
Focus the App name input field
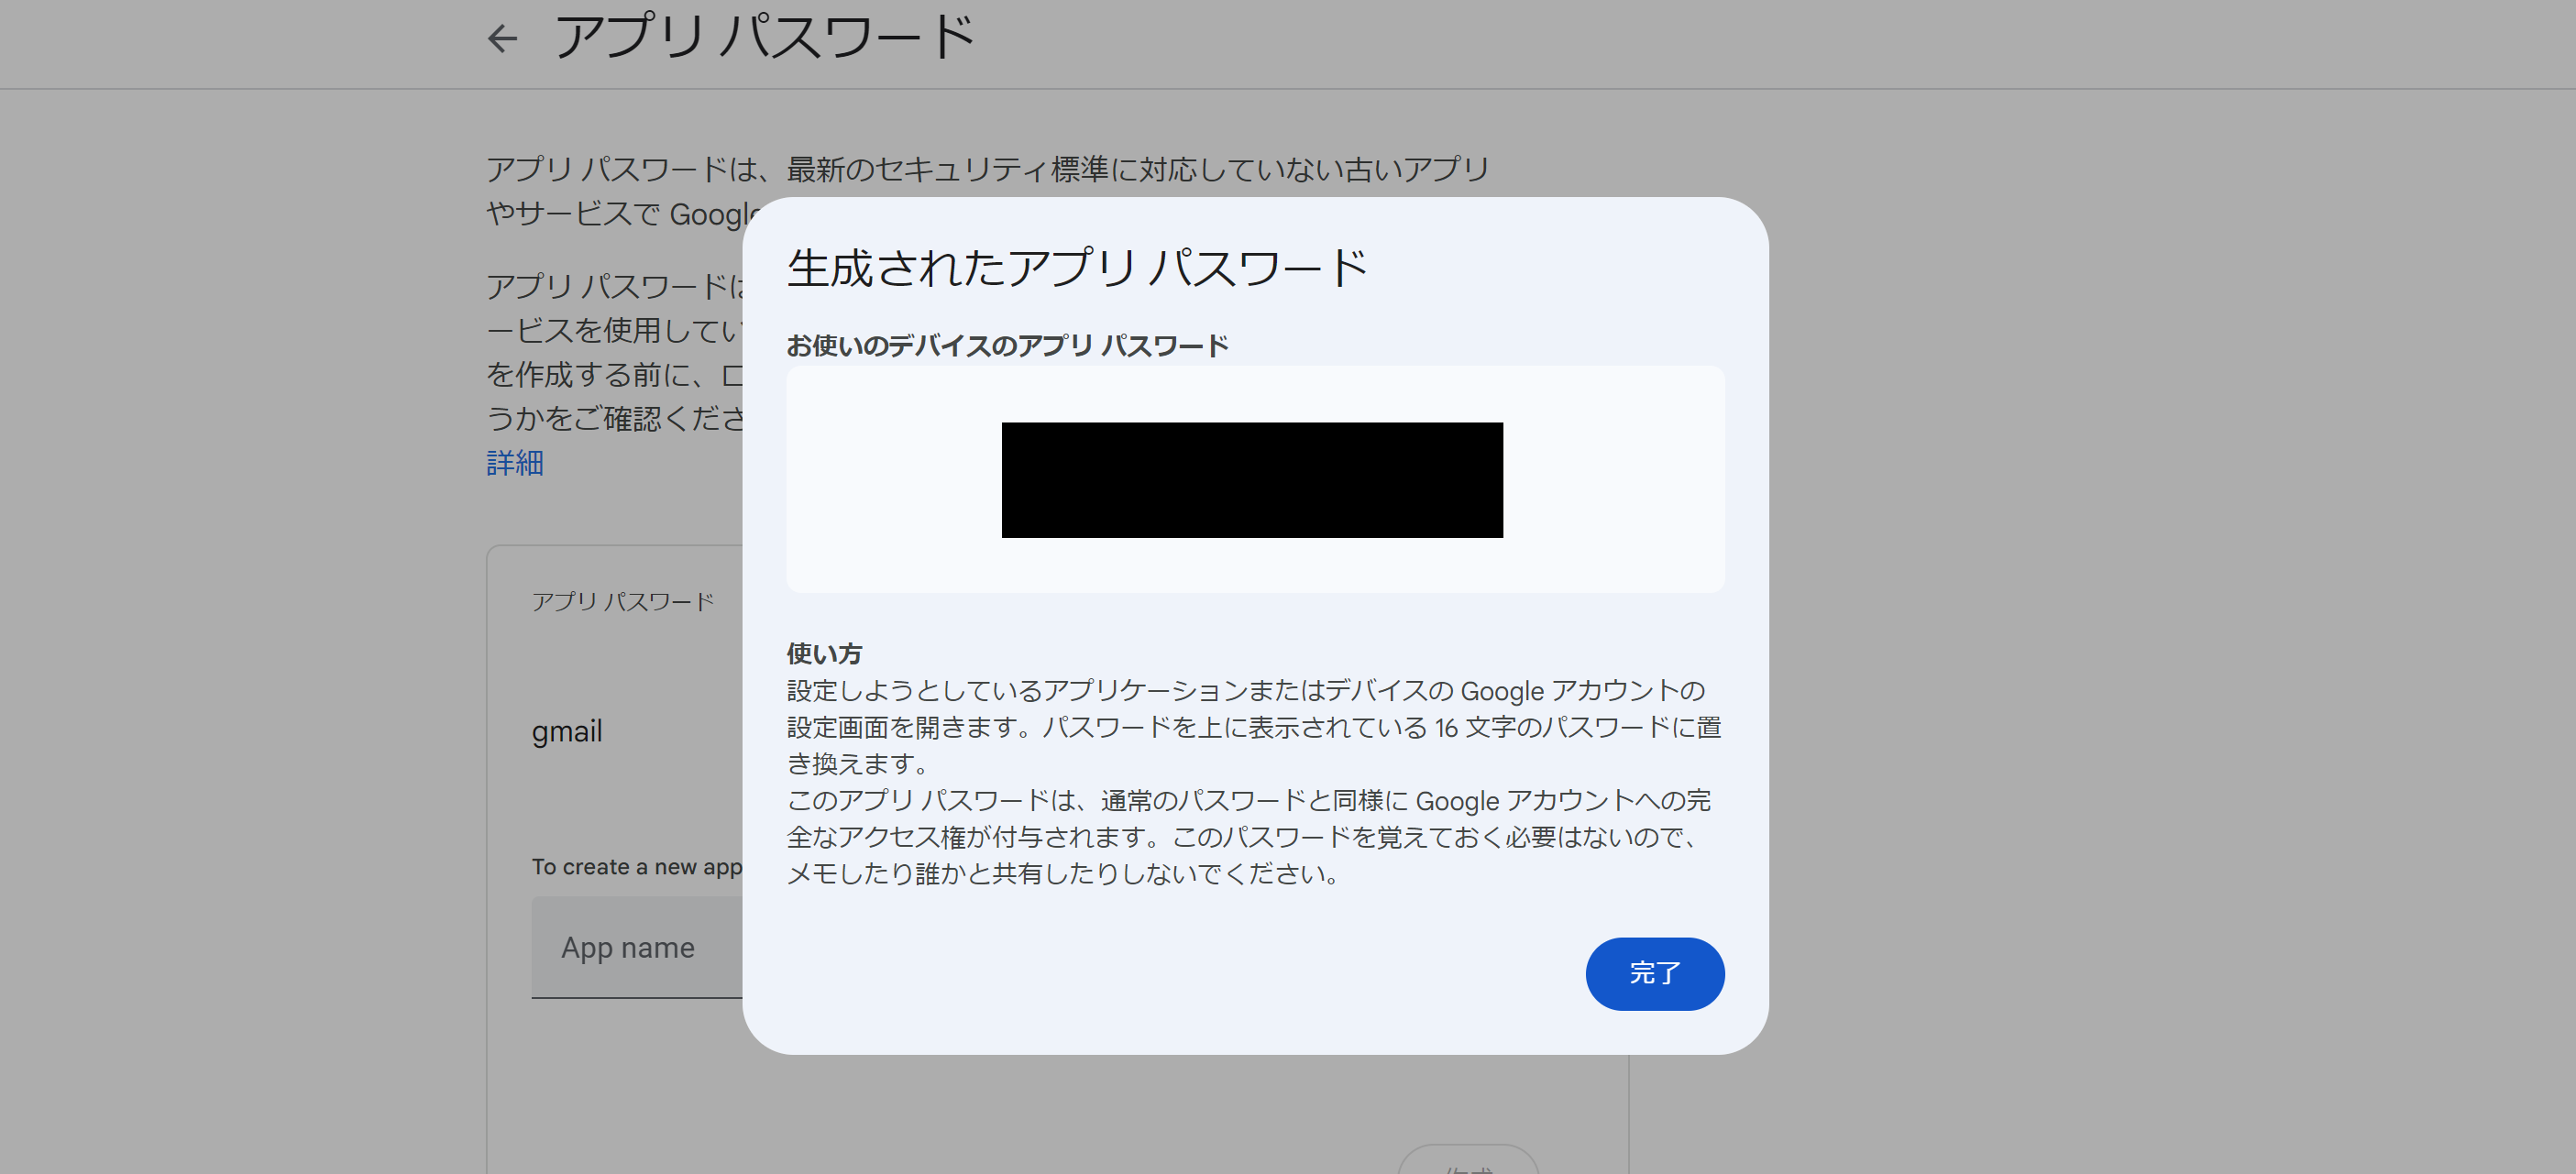tap(637, 947)
